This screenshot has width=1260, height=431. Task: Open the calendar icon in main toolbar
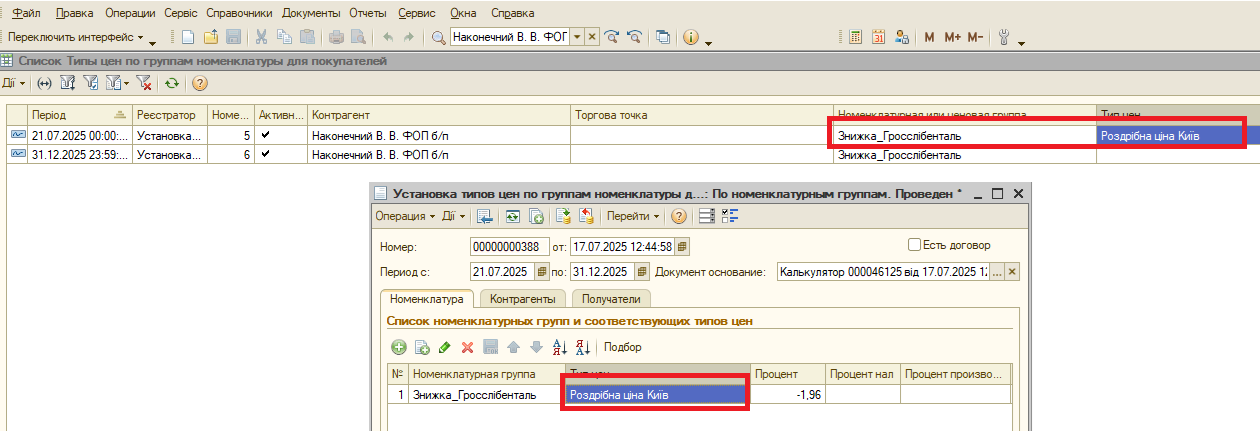[879, 37]
